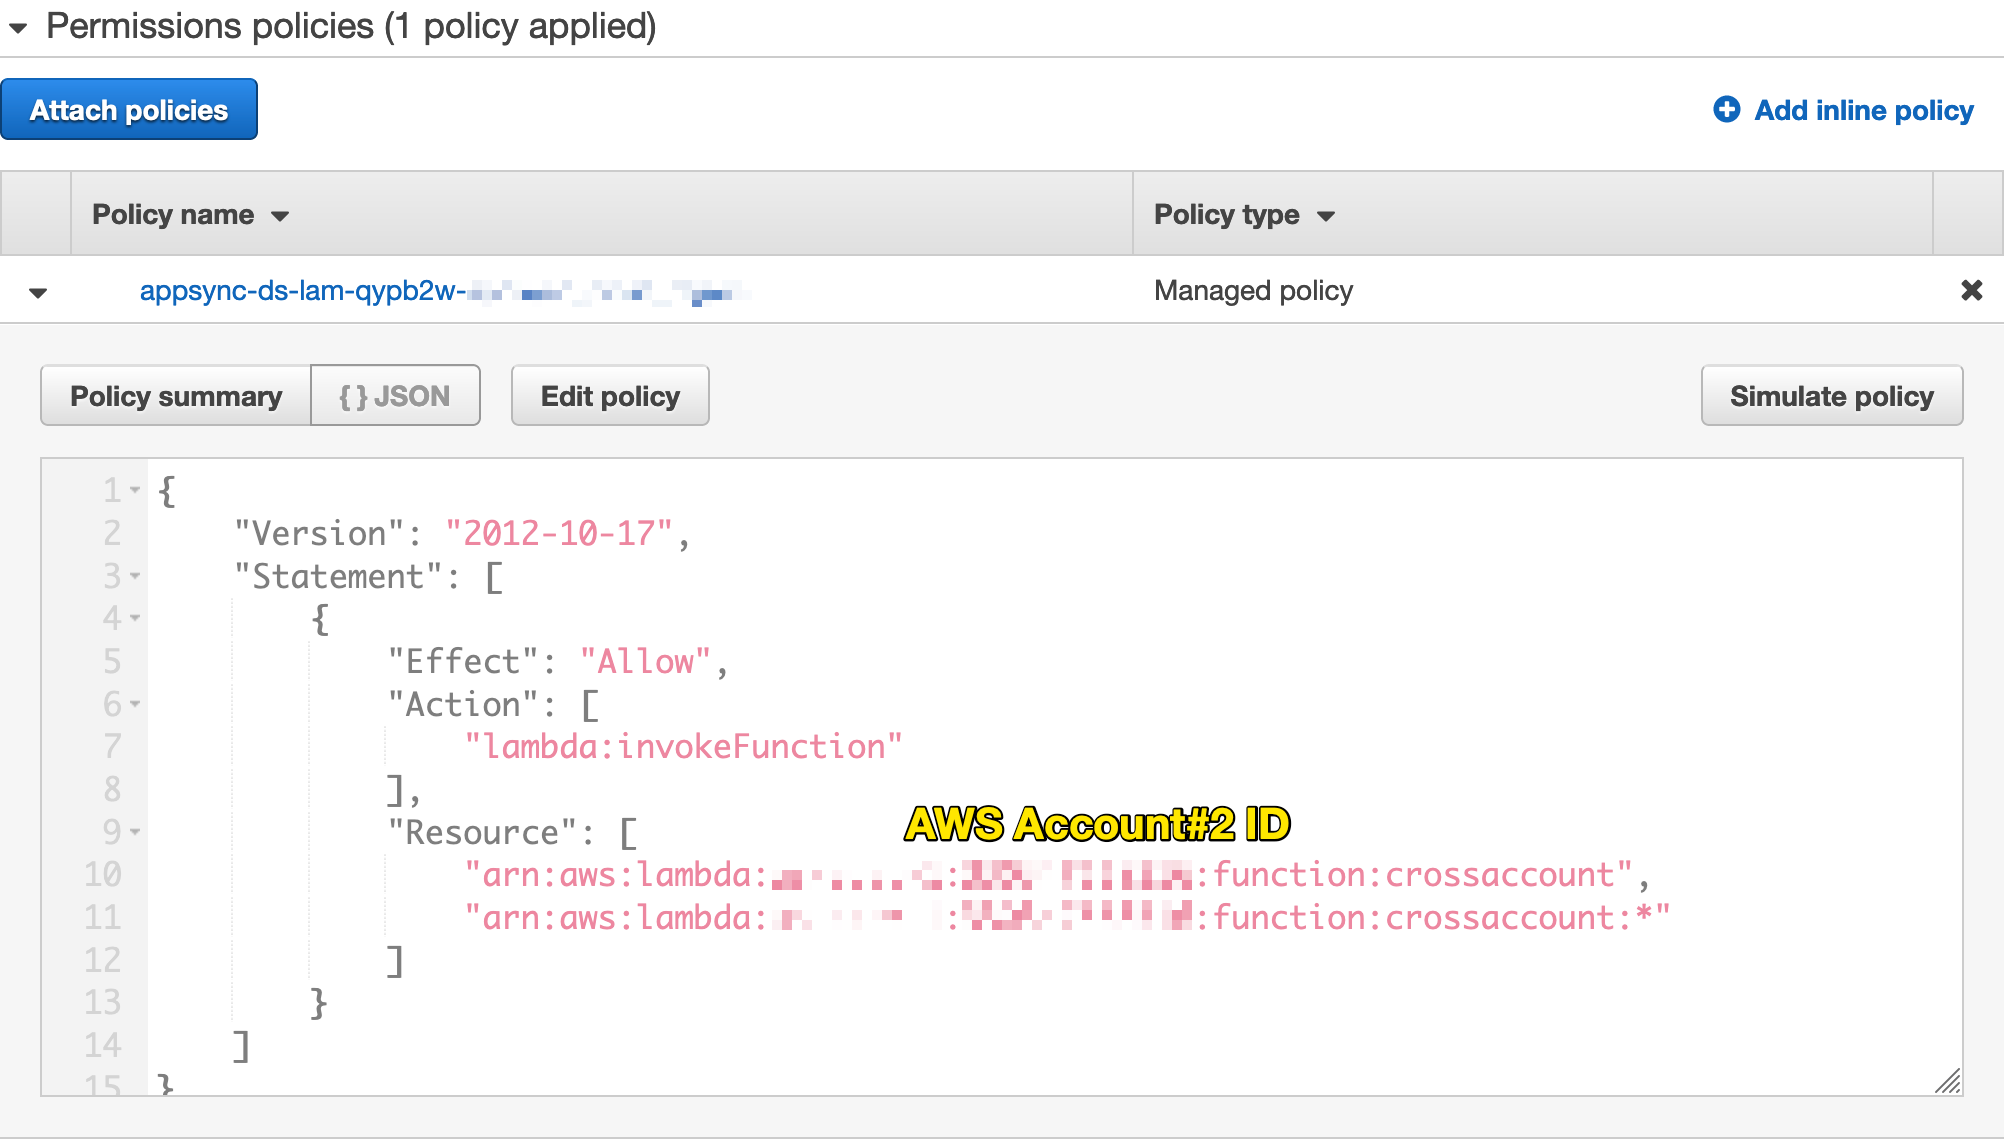2004x1139 pixels.
Task: Select the {} JSON tab
Action: coord(395,396)
